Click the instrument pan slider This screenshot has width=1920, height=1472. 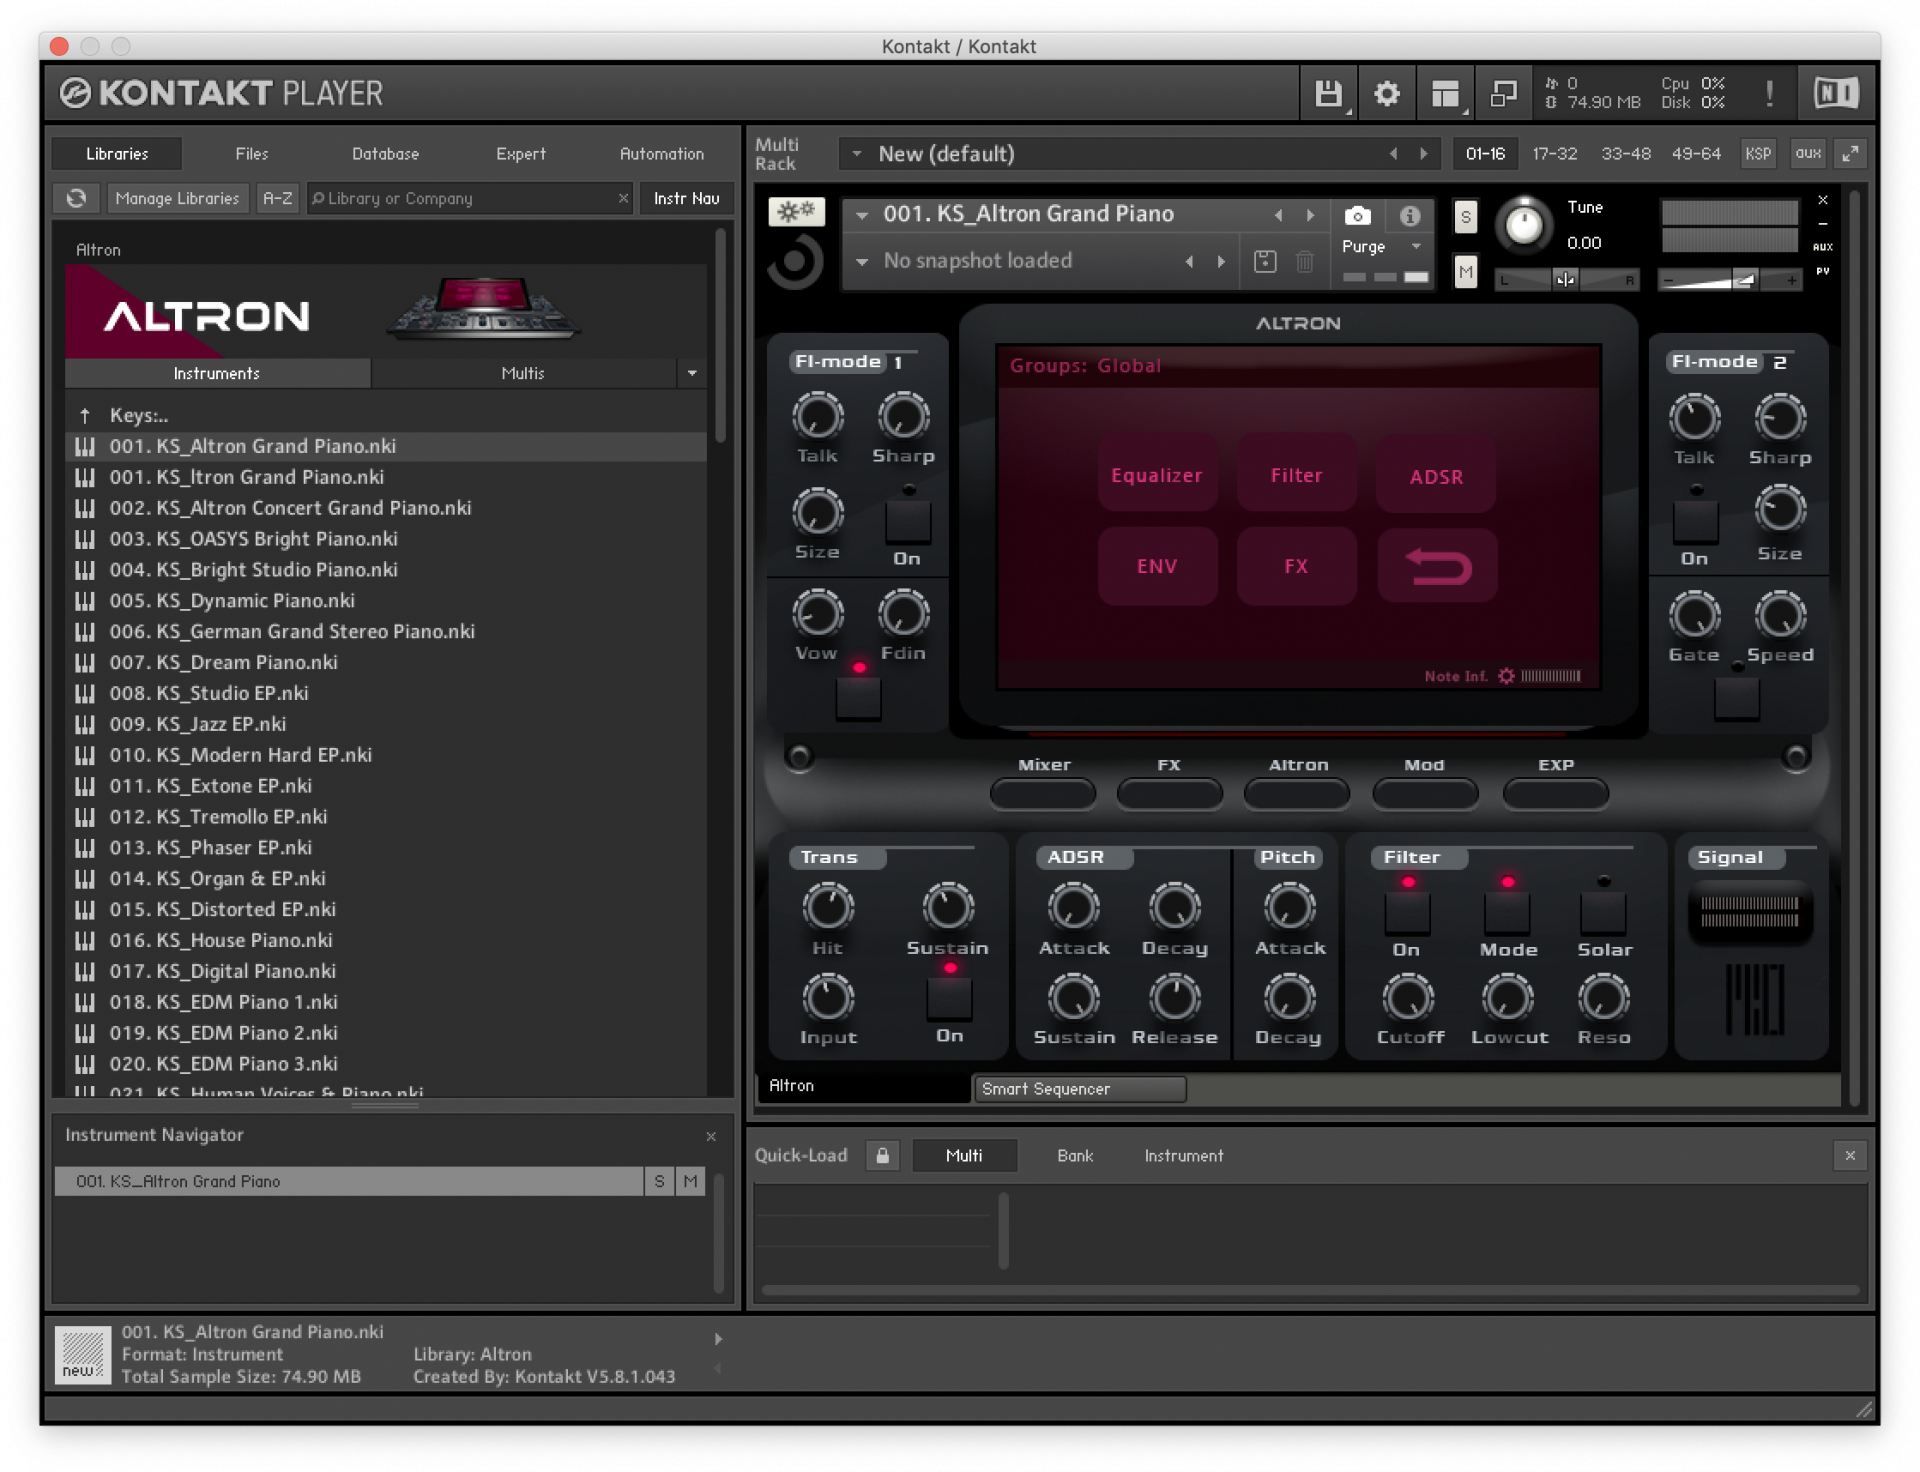(x=1567, y=280)
